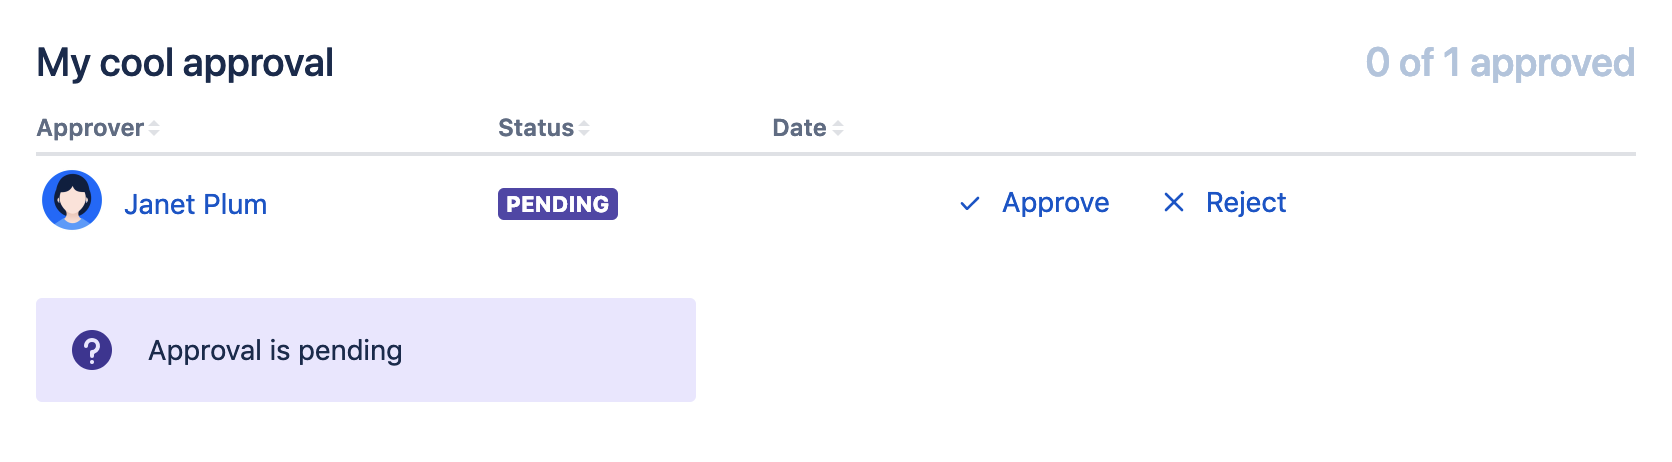The width and height of the screenshot is (1672, 462).
Task: Sort table by the Approver column header
Action: pos(91,128)
